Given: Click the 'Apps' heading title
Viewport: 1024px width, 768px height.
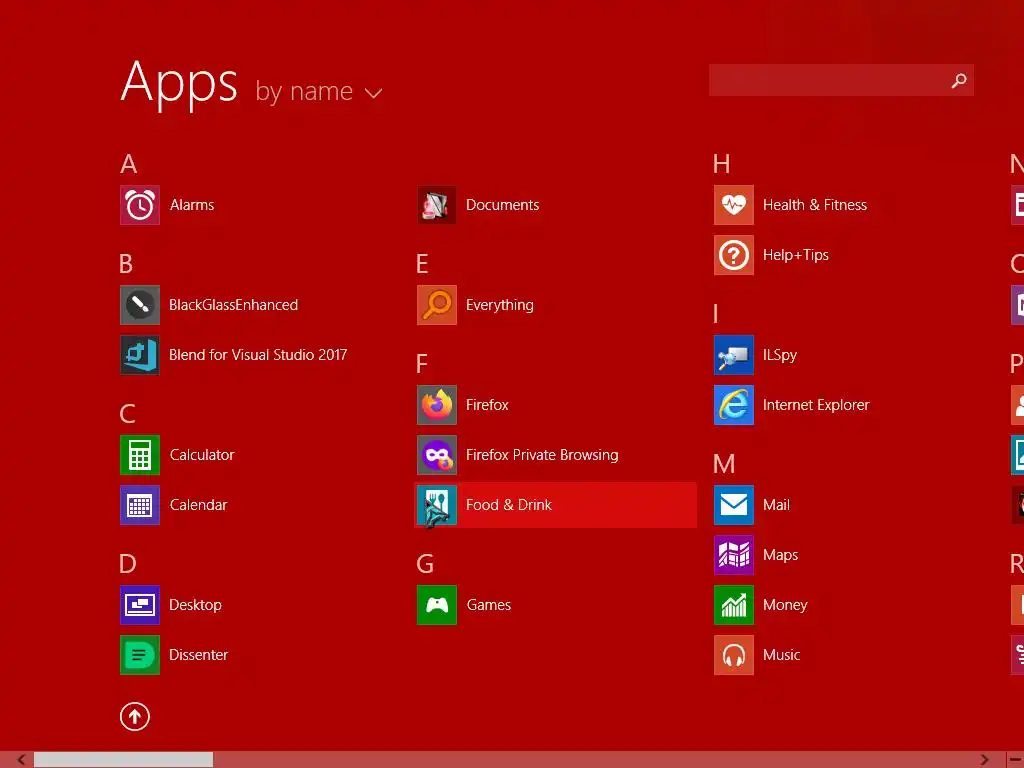Looking at the screenshot, I should click(179, 84).
